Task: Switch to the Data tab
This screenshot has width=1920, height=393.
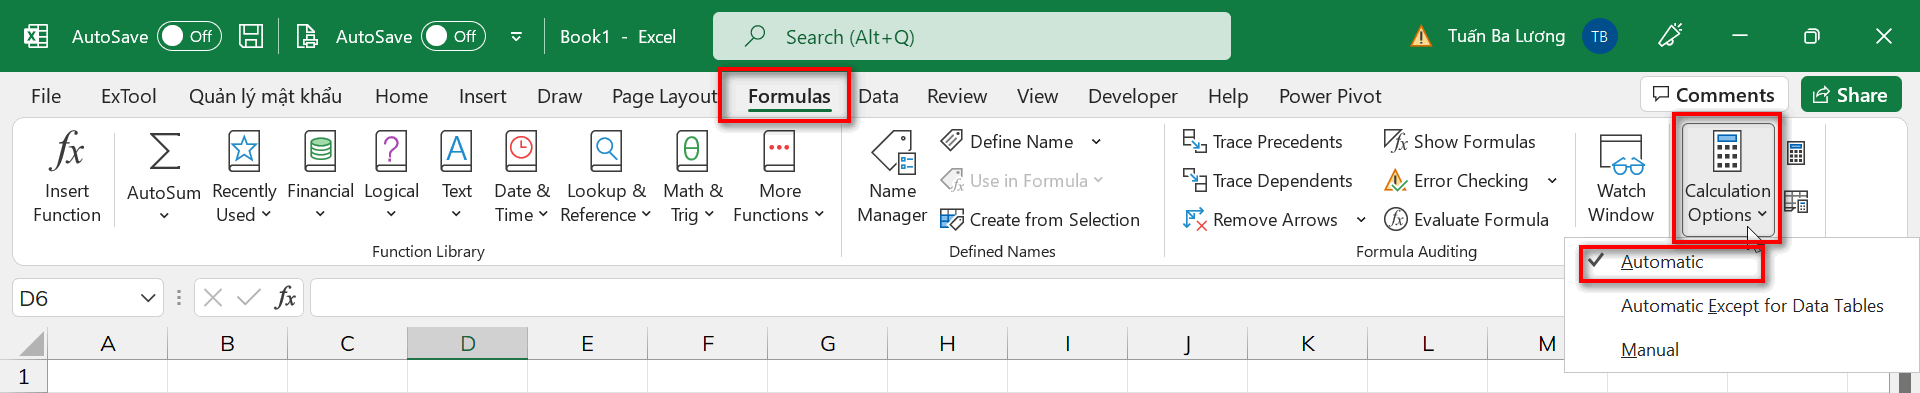Action: point(878,96)
